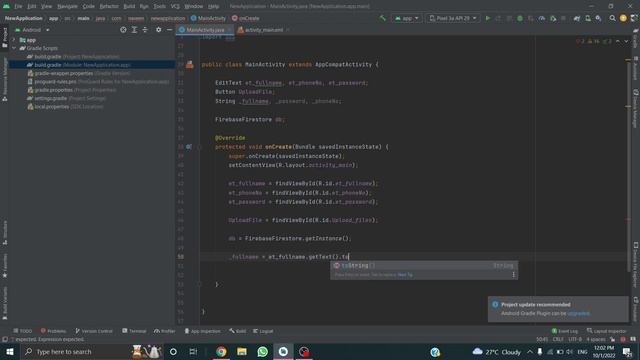Image resolution: width=640 pixels, height=360 pixels.
Task: Open the Pixel 3a API 29 device dropdown
Action: click(453, 18)
